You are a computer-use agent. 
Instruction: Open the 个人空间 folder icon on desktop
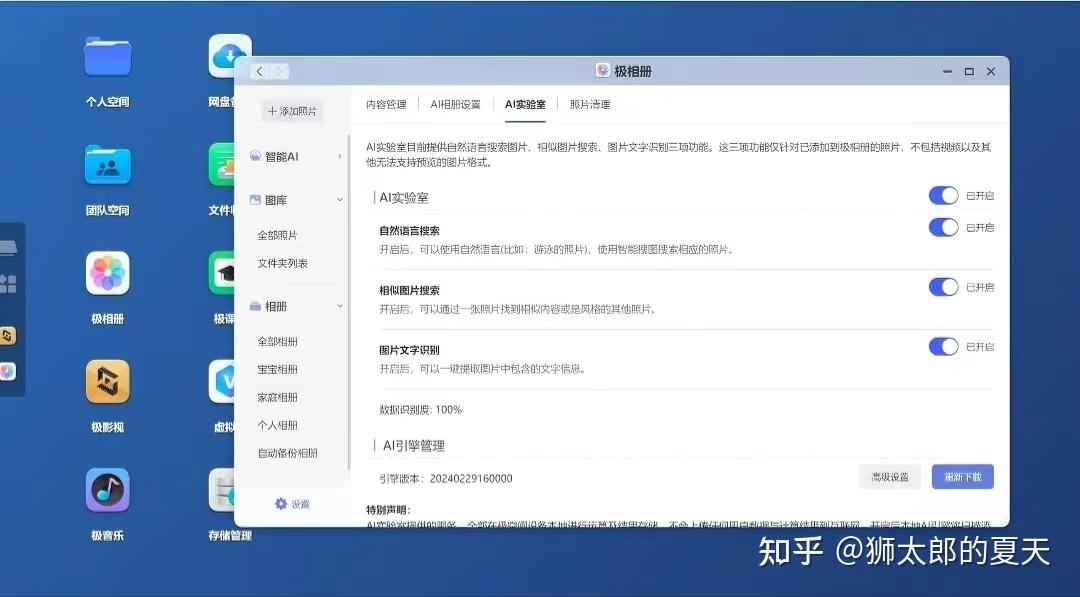point(107,57)
